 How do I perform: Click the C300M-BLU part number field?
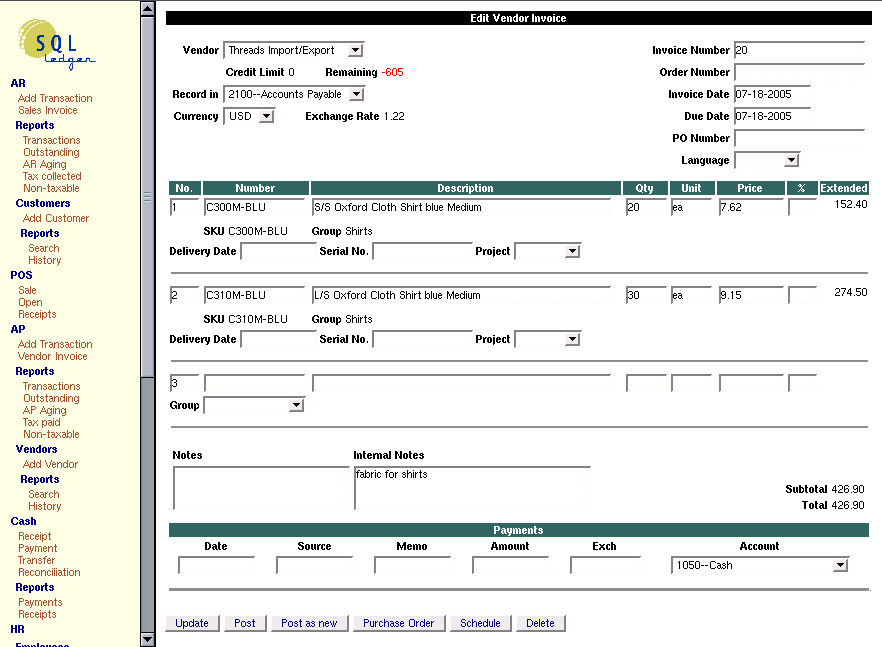coord(254,207)
